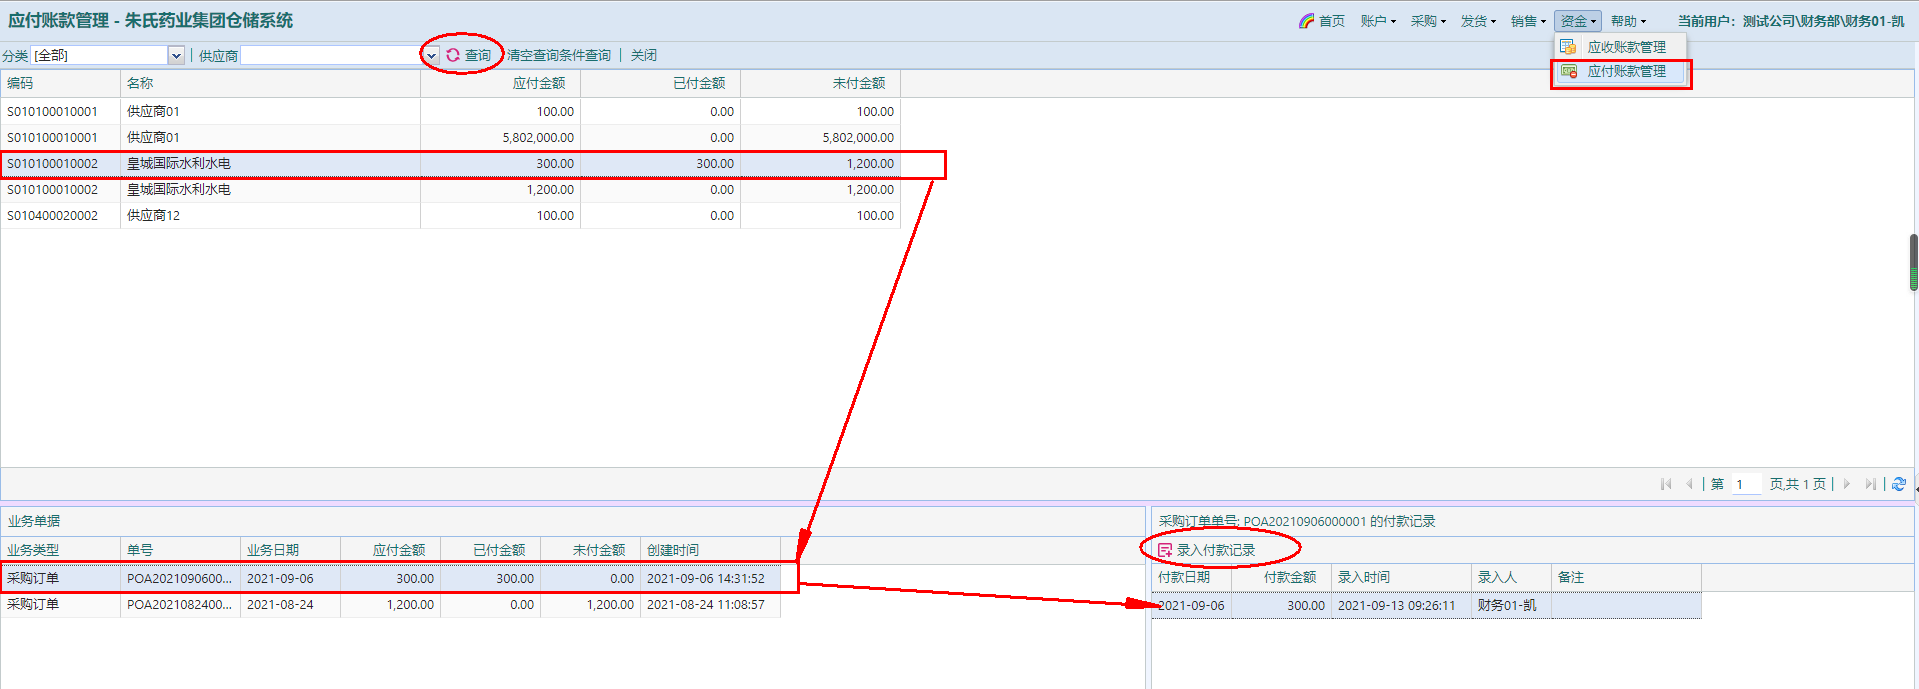
Task: Go to the next page in pager
Action: click(x=1846, y=484)
